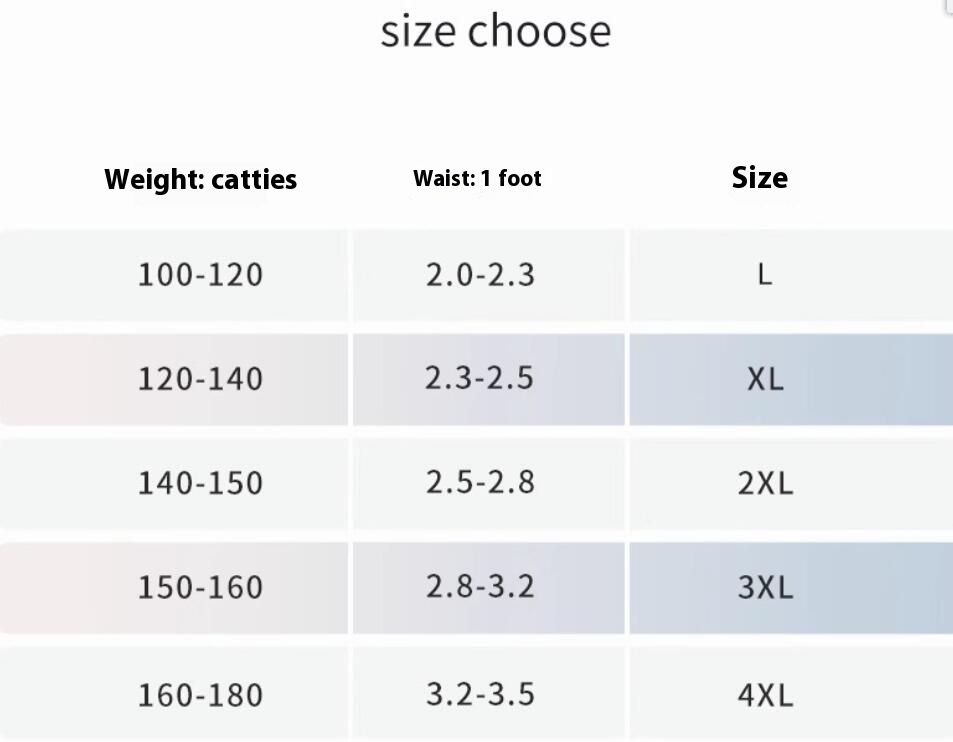
Task: Select the 150-160 weight cell
Action: pyautogui.click(x=200, y=587)
